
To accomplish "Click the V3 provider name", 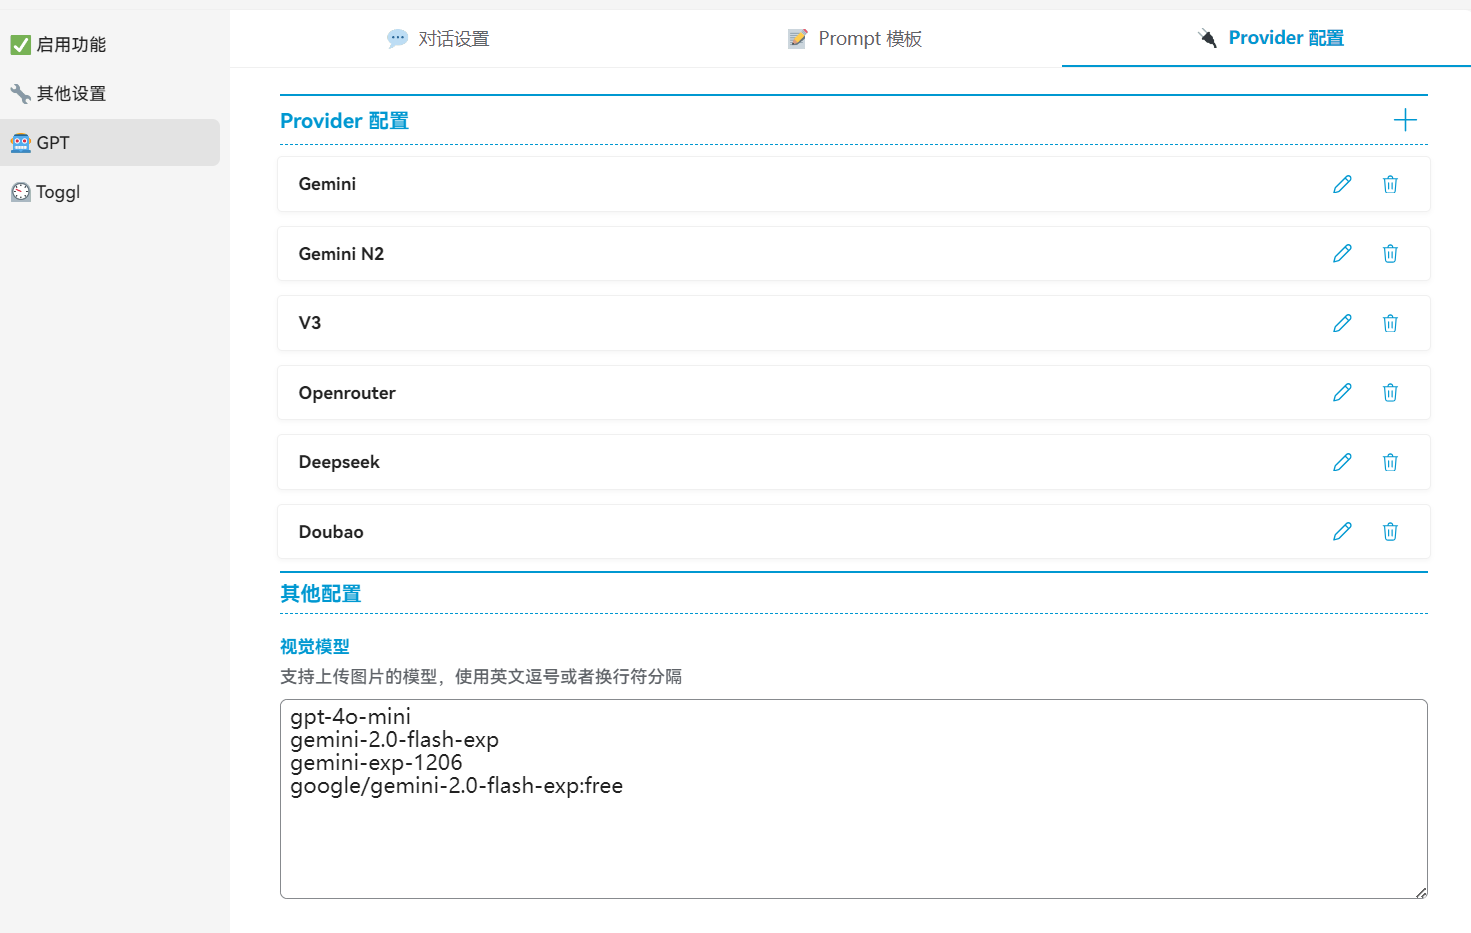I will tap(310, 323).
